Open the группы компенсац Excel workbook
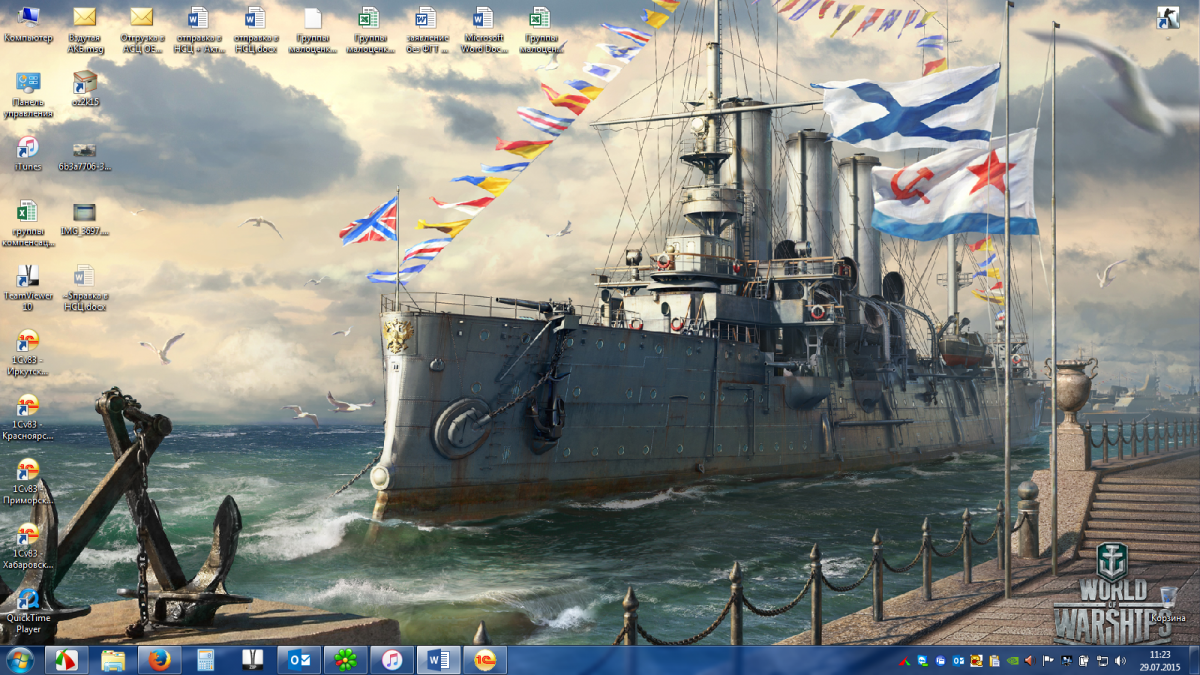The image size is (1200, 675). 28,223
